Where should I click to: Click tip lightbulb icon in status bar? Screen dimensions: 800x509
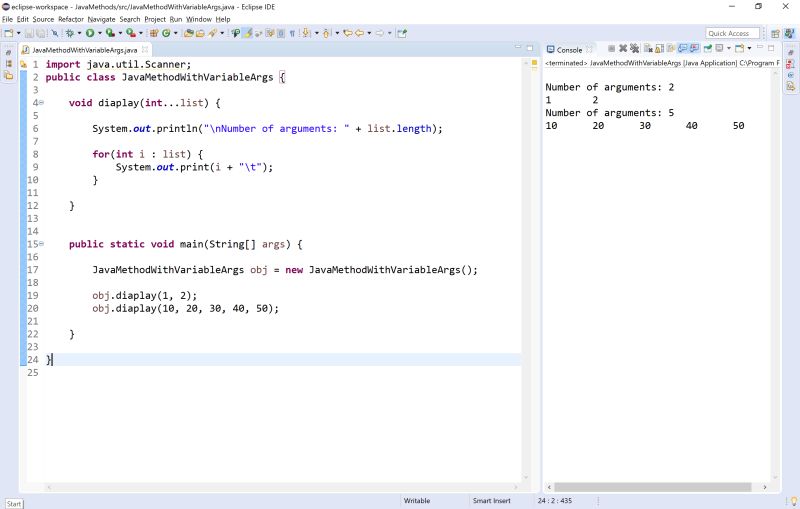(x=794, y=501)
